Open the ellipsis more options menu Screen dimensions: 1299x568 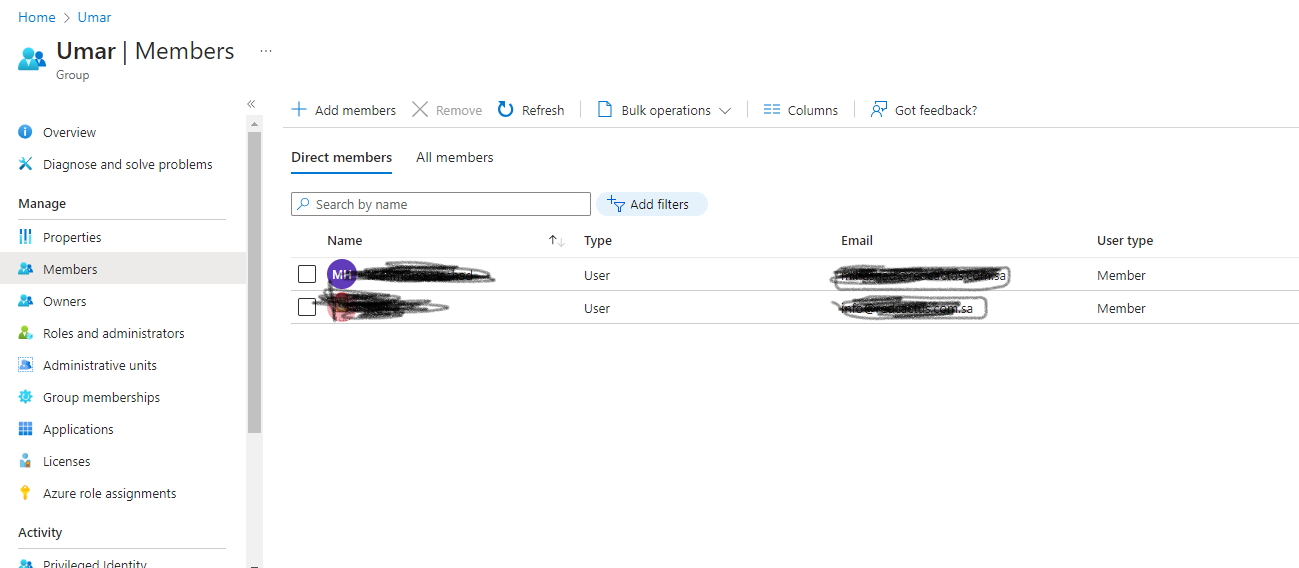pyautogui.click(x=266, y=51)
